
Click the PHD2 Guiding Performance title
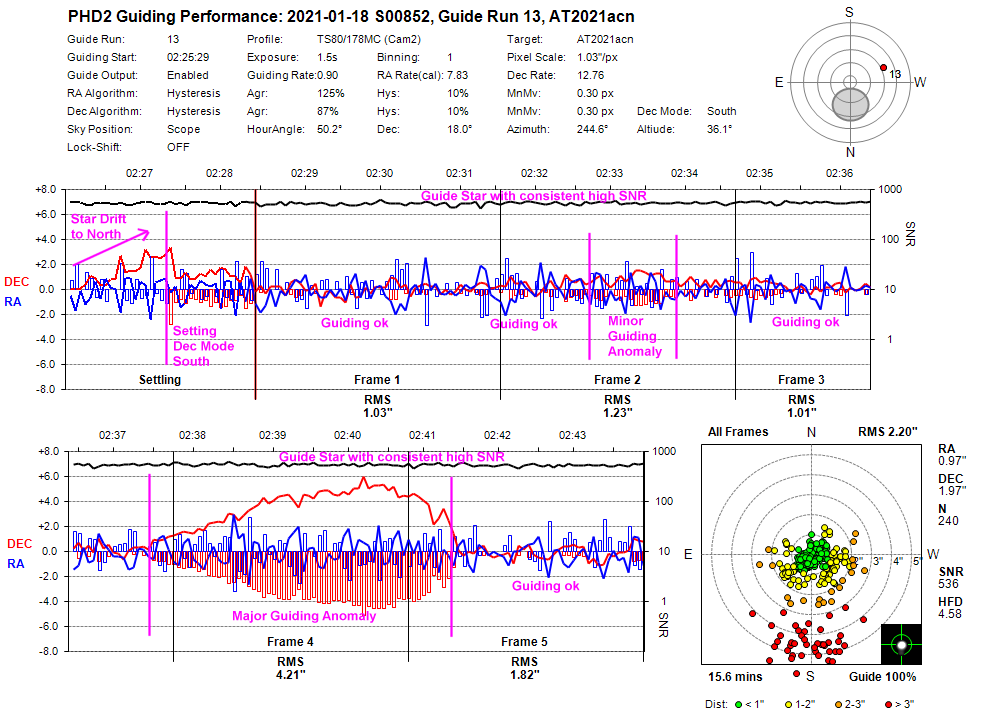[351, 17]
